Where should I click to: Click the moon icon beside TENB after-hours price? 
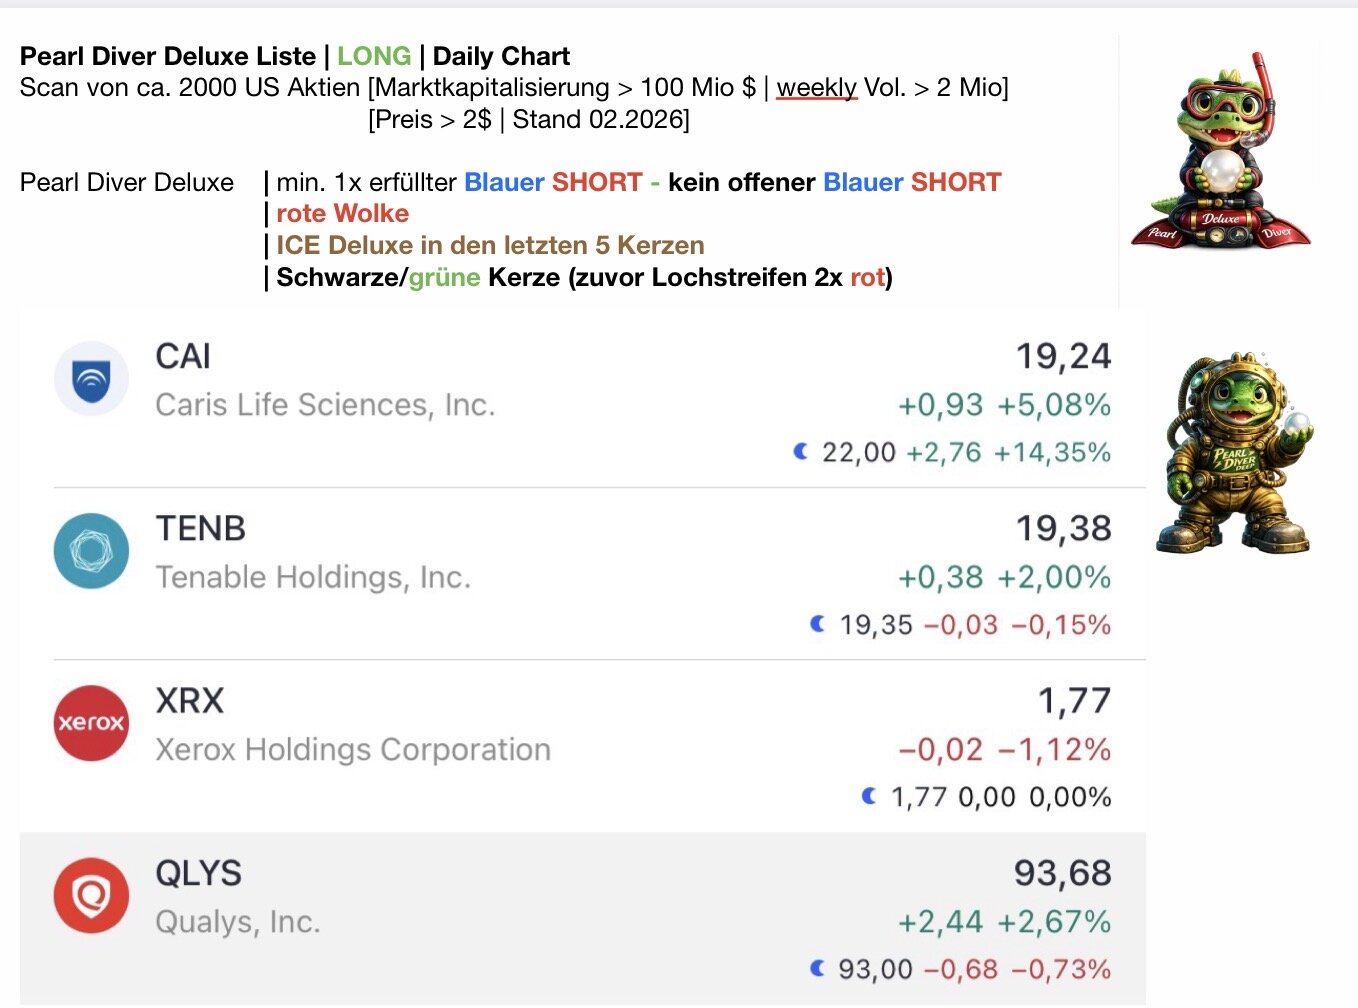point(818,624)
